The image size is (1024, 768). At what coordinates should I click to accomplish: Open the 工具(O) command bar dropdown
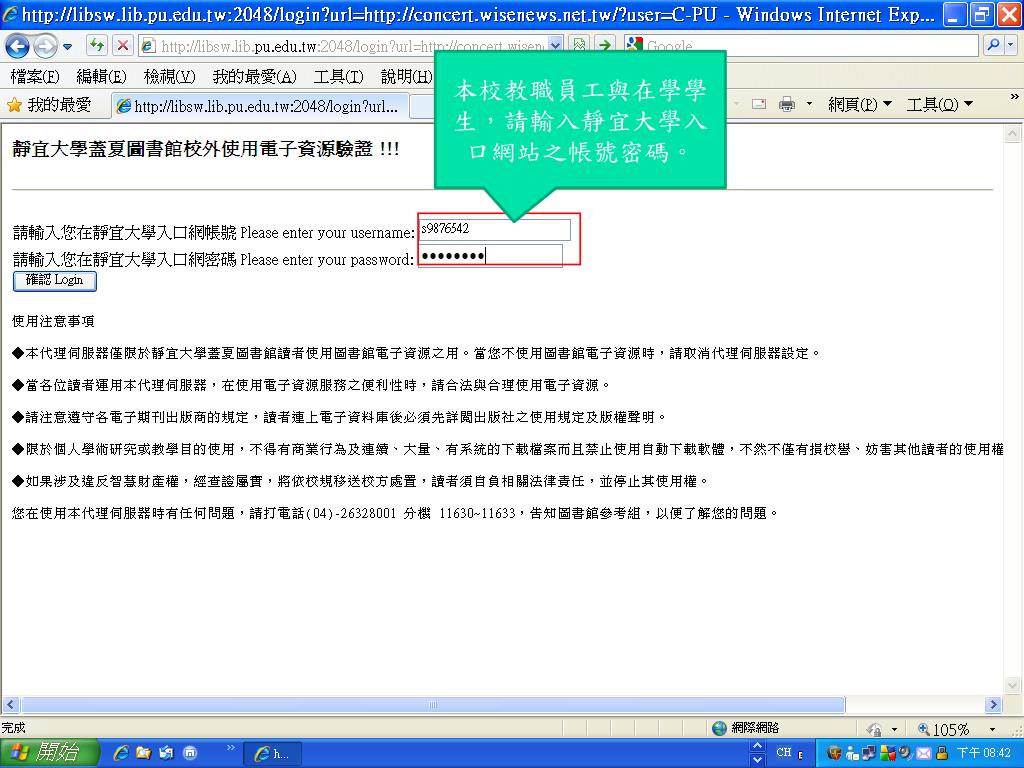click(939, 104)
